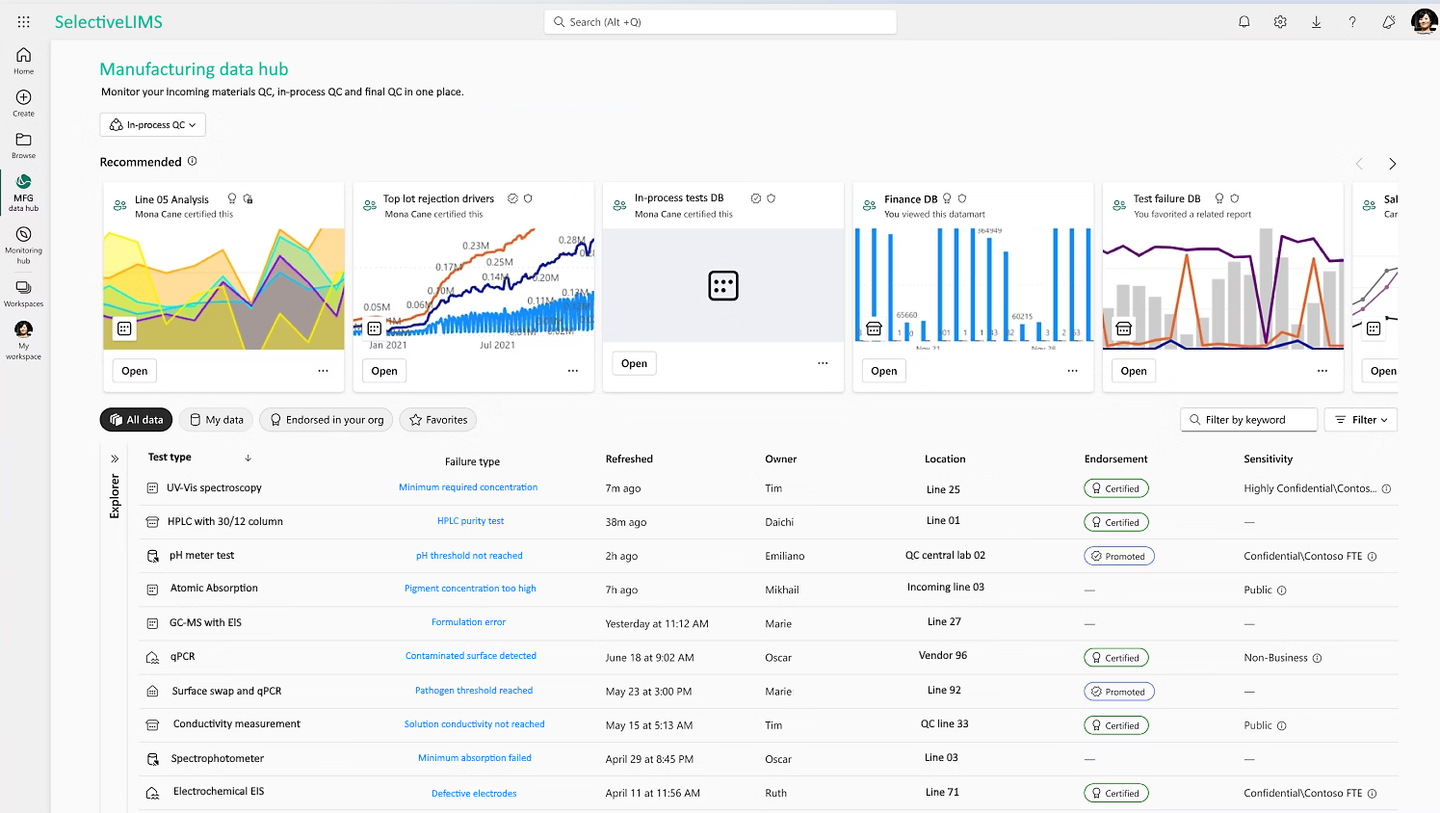Select the All data tab
1440x813 pixels.
[x=137, y=420]
